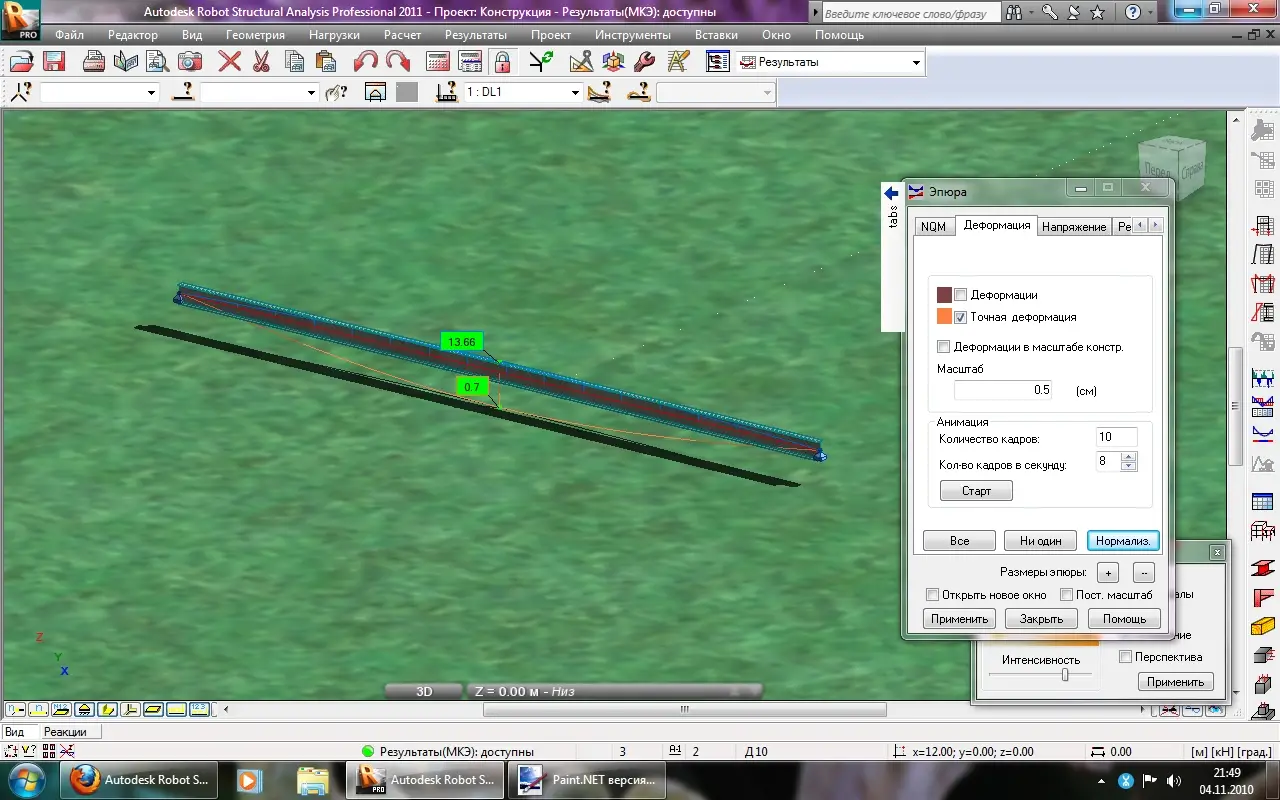Click the Нормализ. button
Screen dimensions: 1280x800
coord(1123,541)
